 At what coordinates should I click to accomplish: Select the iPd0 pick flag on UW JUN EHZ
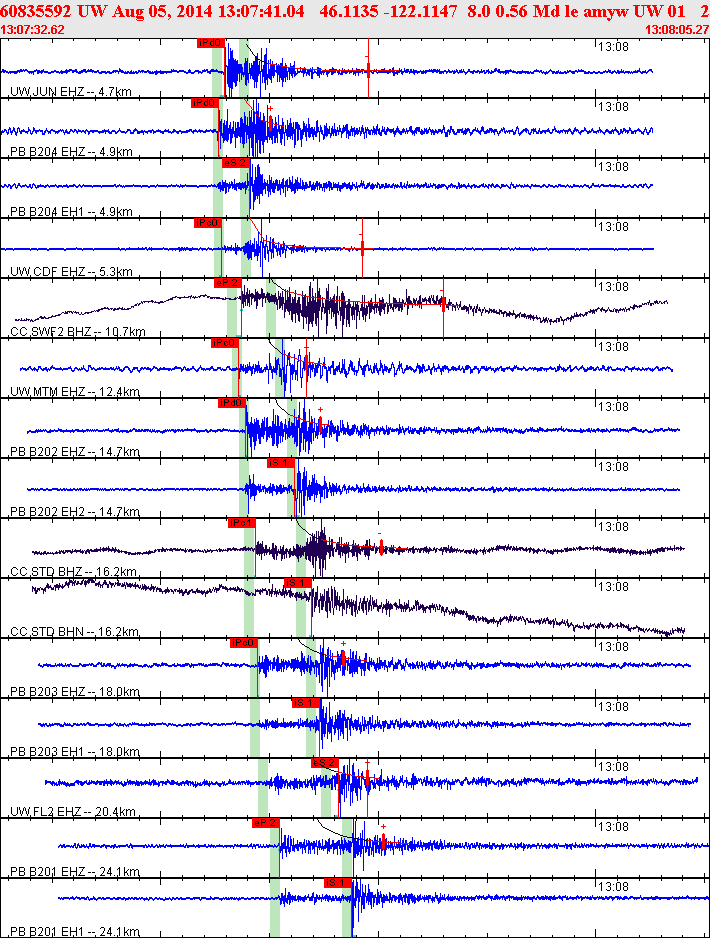(211, 43)
